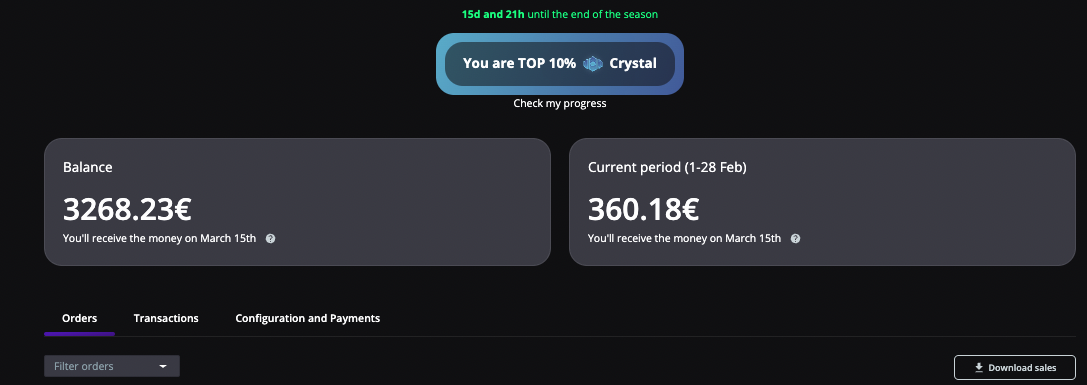Click the season countdown text
This screenshot has height=385, width=1087.
pyautogui.click(x=559, y=14)
